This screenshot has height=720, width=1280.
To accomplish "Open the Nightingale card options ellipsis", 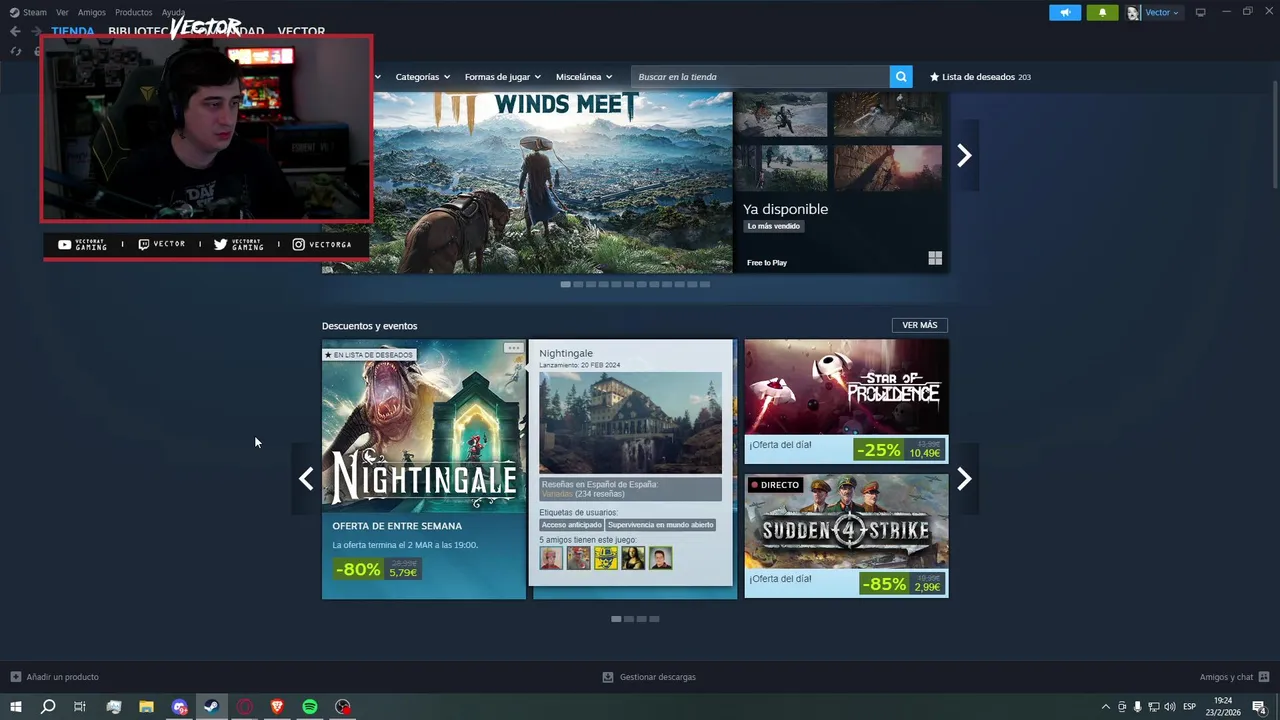I will click(513, 348).
